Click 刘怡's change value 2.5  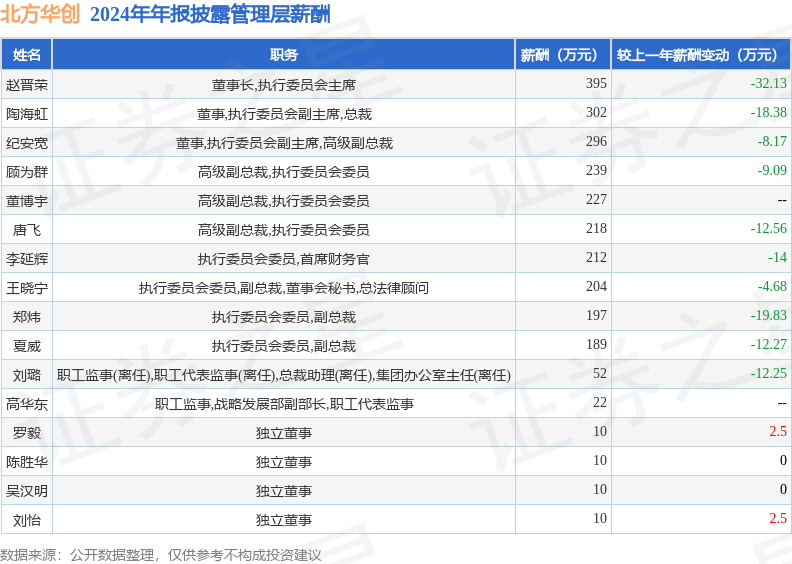coord(778,519)
